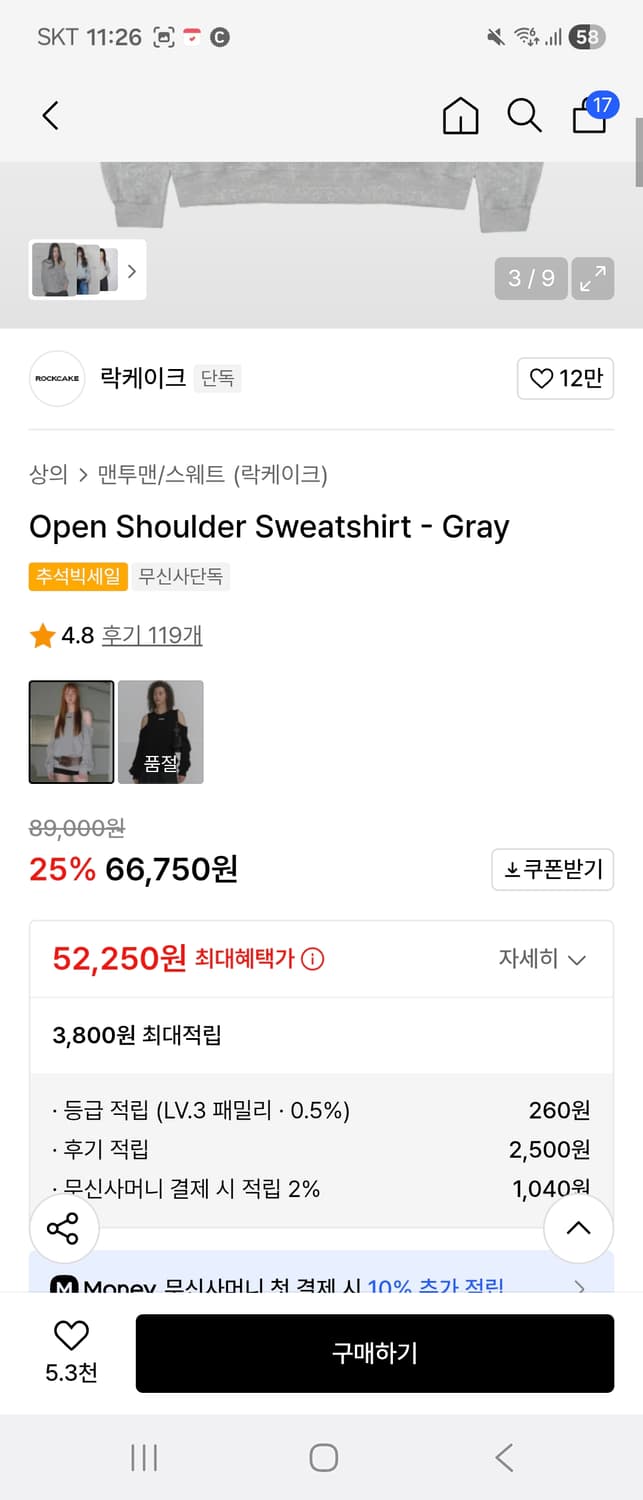Select the sold-out black color thumbnail
Screen dimensions: 643x1500
[x=160, y=732]
